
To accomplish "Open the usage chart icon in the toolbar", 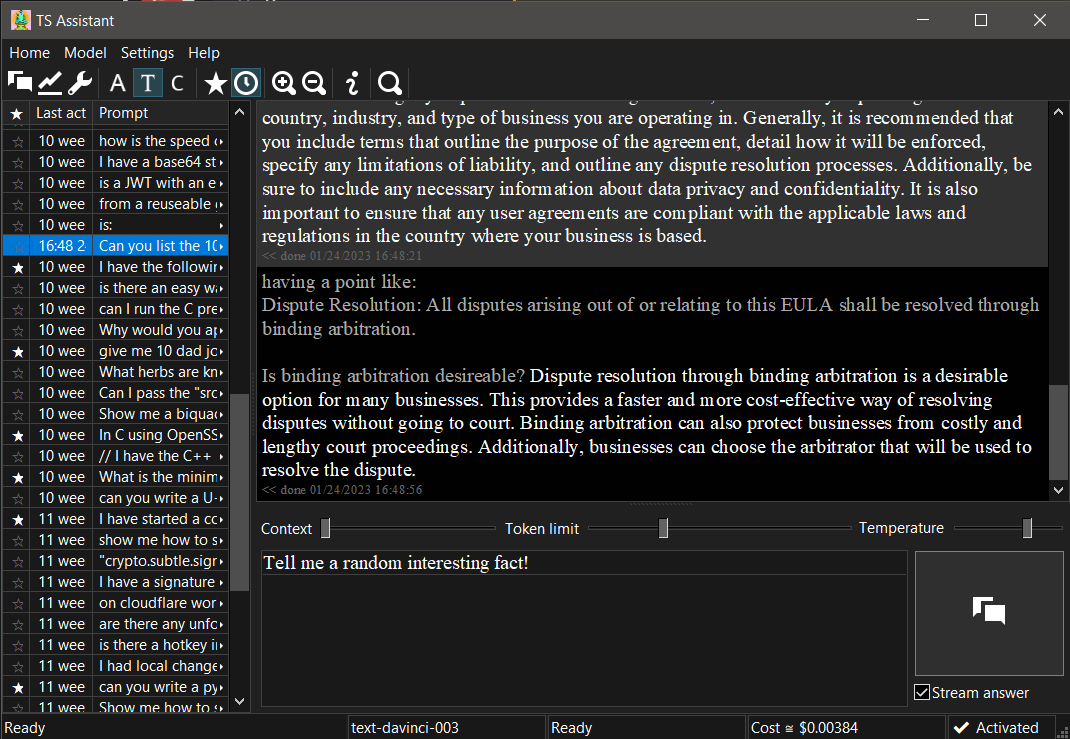I will 50,83.
